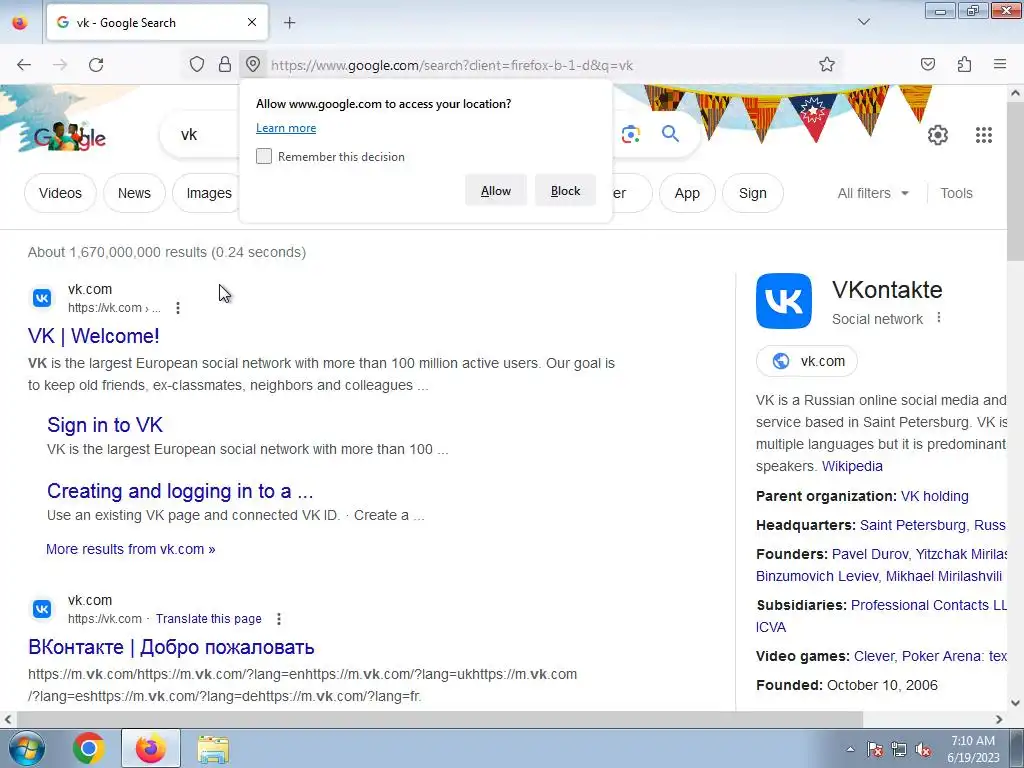
Task: Filter results by Videos
Action: [x=60, y=193]
